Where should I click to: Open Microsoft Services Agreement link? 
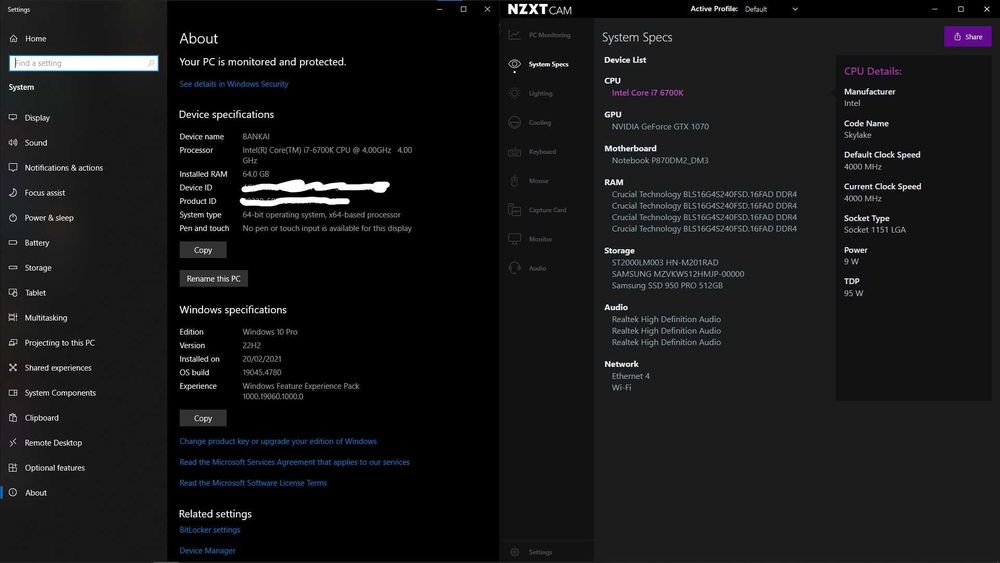tap(295, 462)
